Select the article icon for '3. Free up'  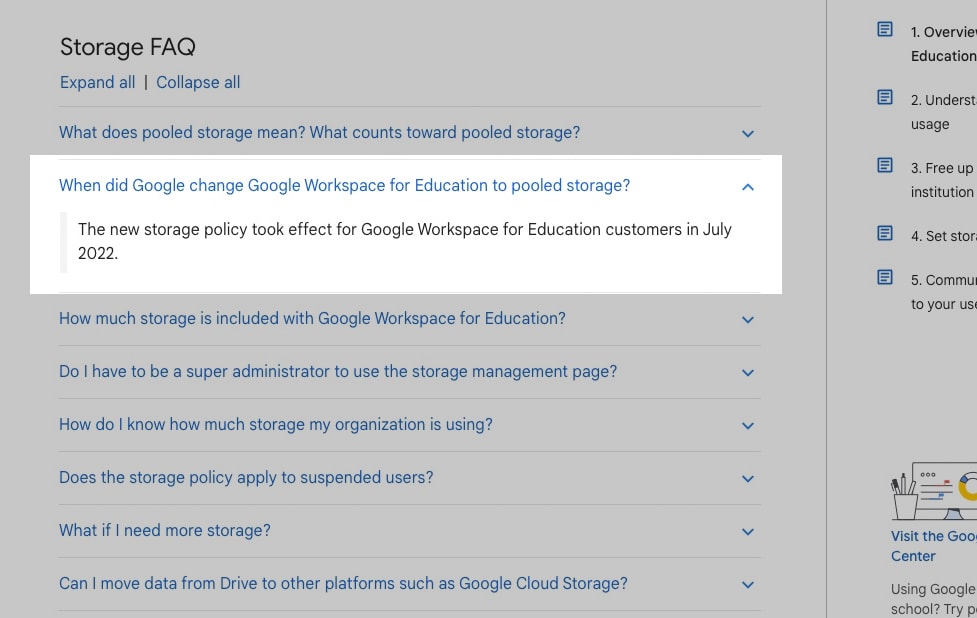(885, 165)
